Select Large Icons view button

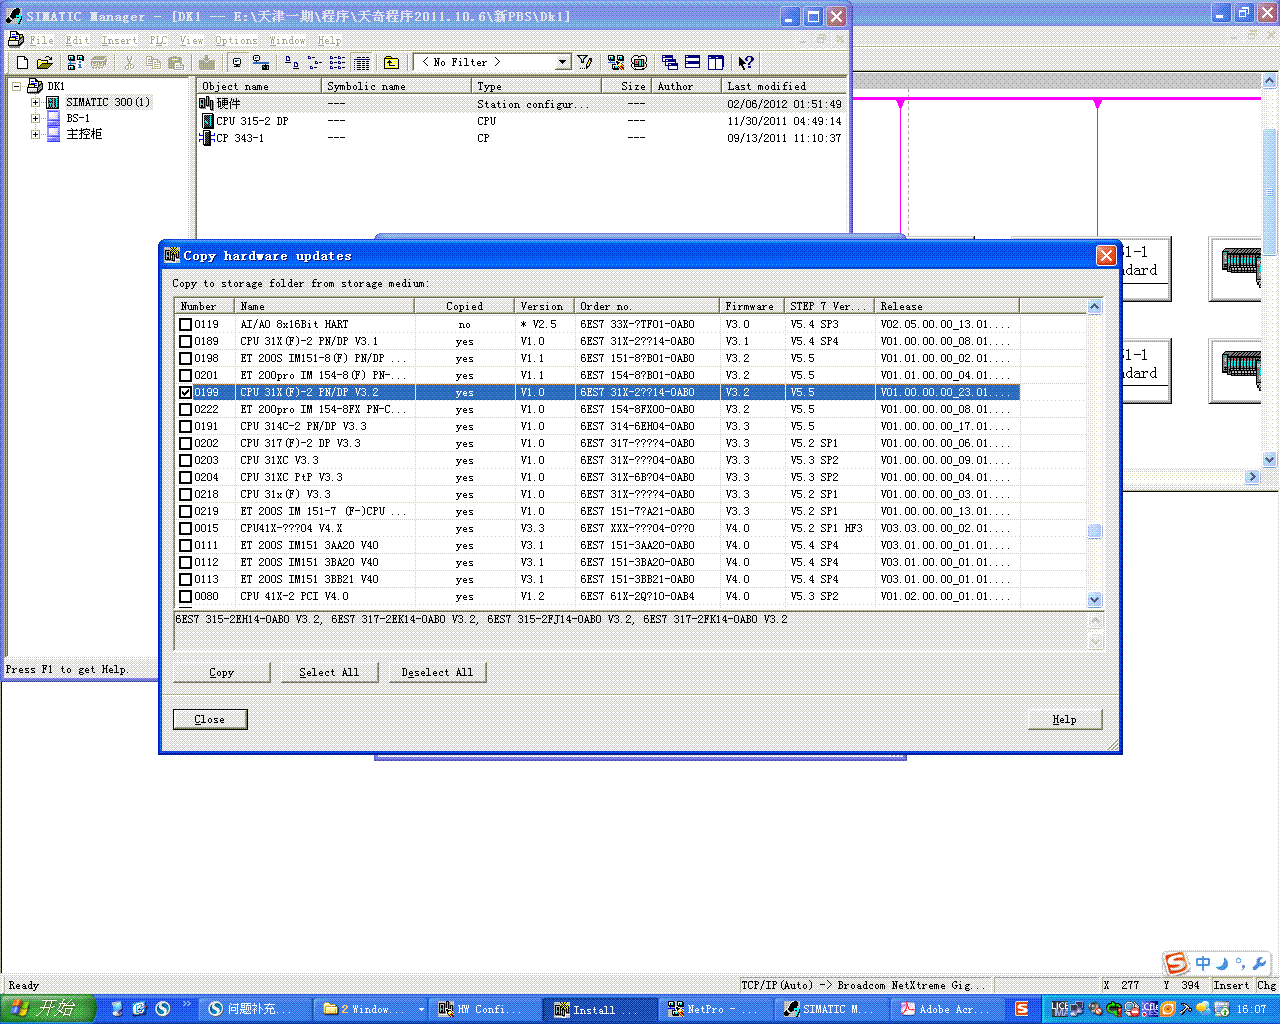291,62
